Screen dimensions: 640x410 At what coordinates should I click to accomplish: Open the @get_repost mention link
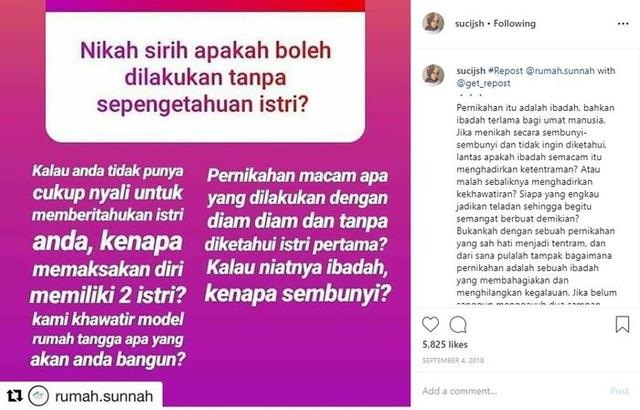tap(483, 83)
